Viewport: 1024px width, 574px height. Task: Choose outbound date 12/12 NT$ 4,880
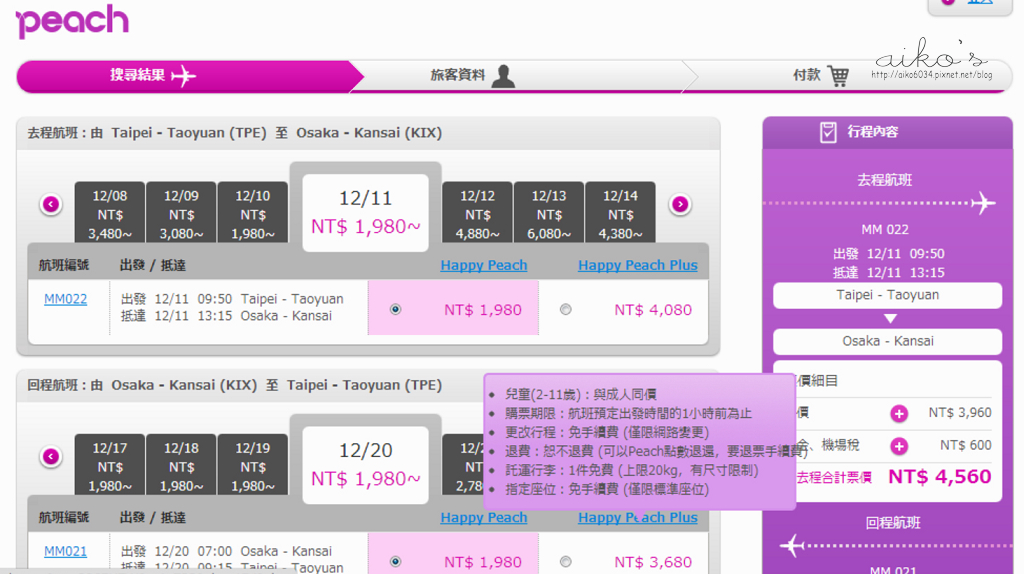477,213
